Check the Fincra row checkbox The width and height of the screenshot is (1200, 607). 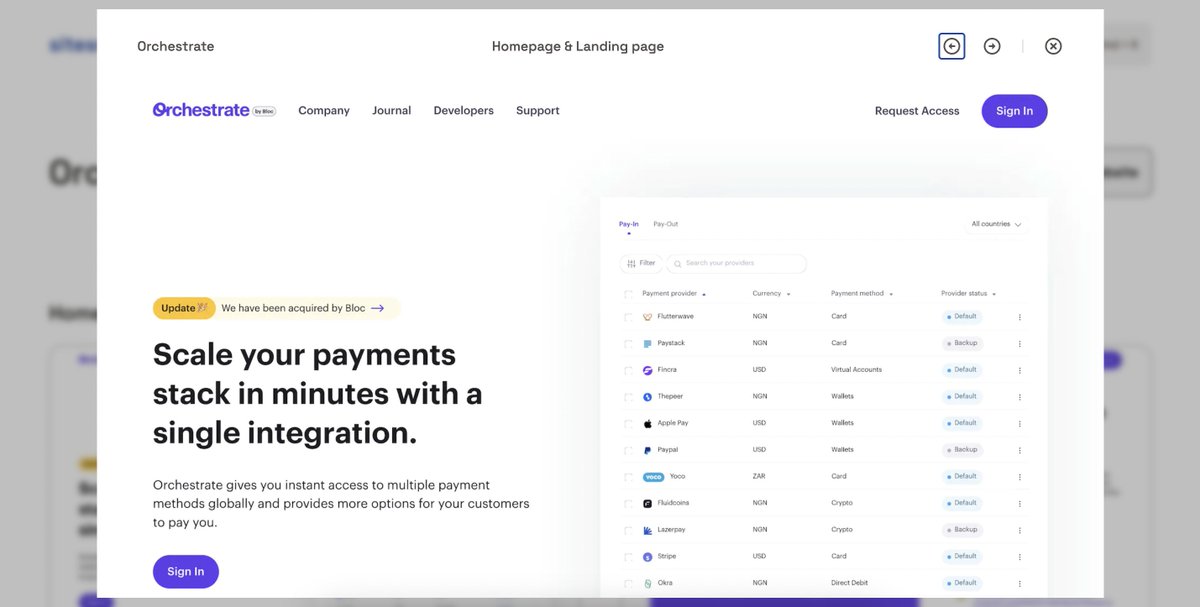[628, 370]
